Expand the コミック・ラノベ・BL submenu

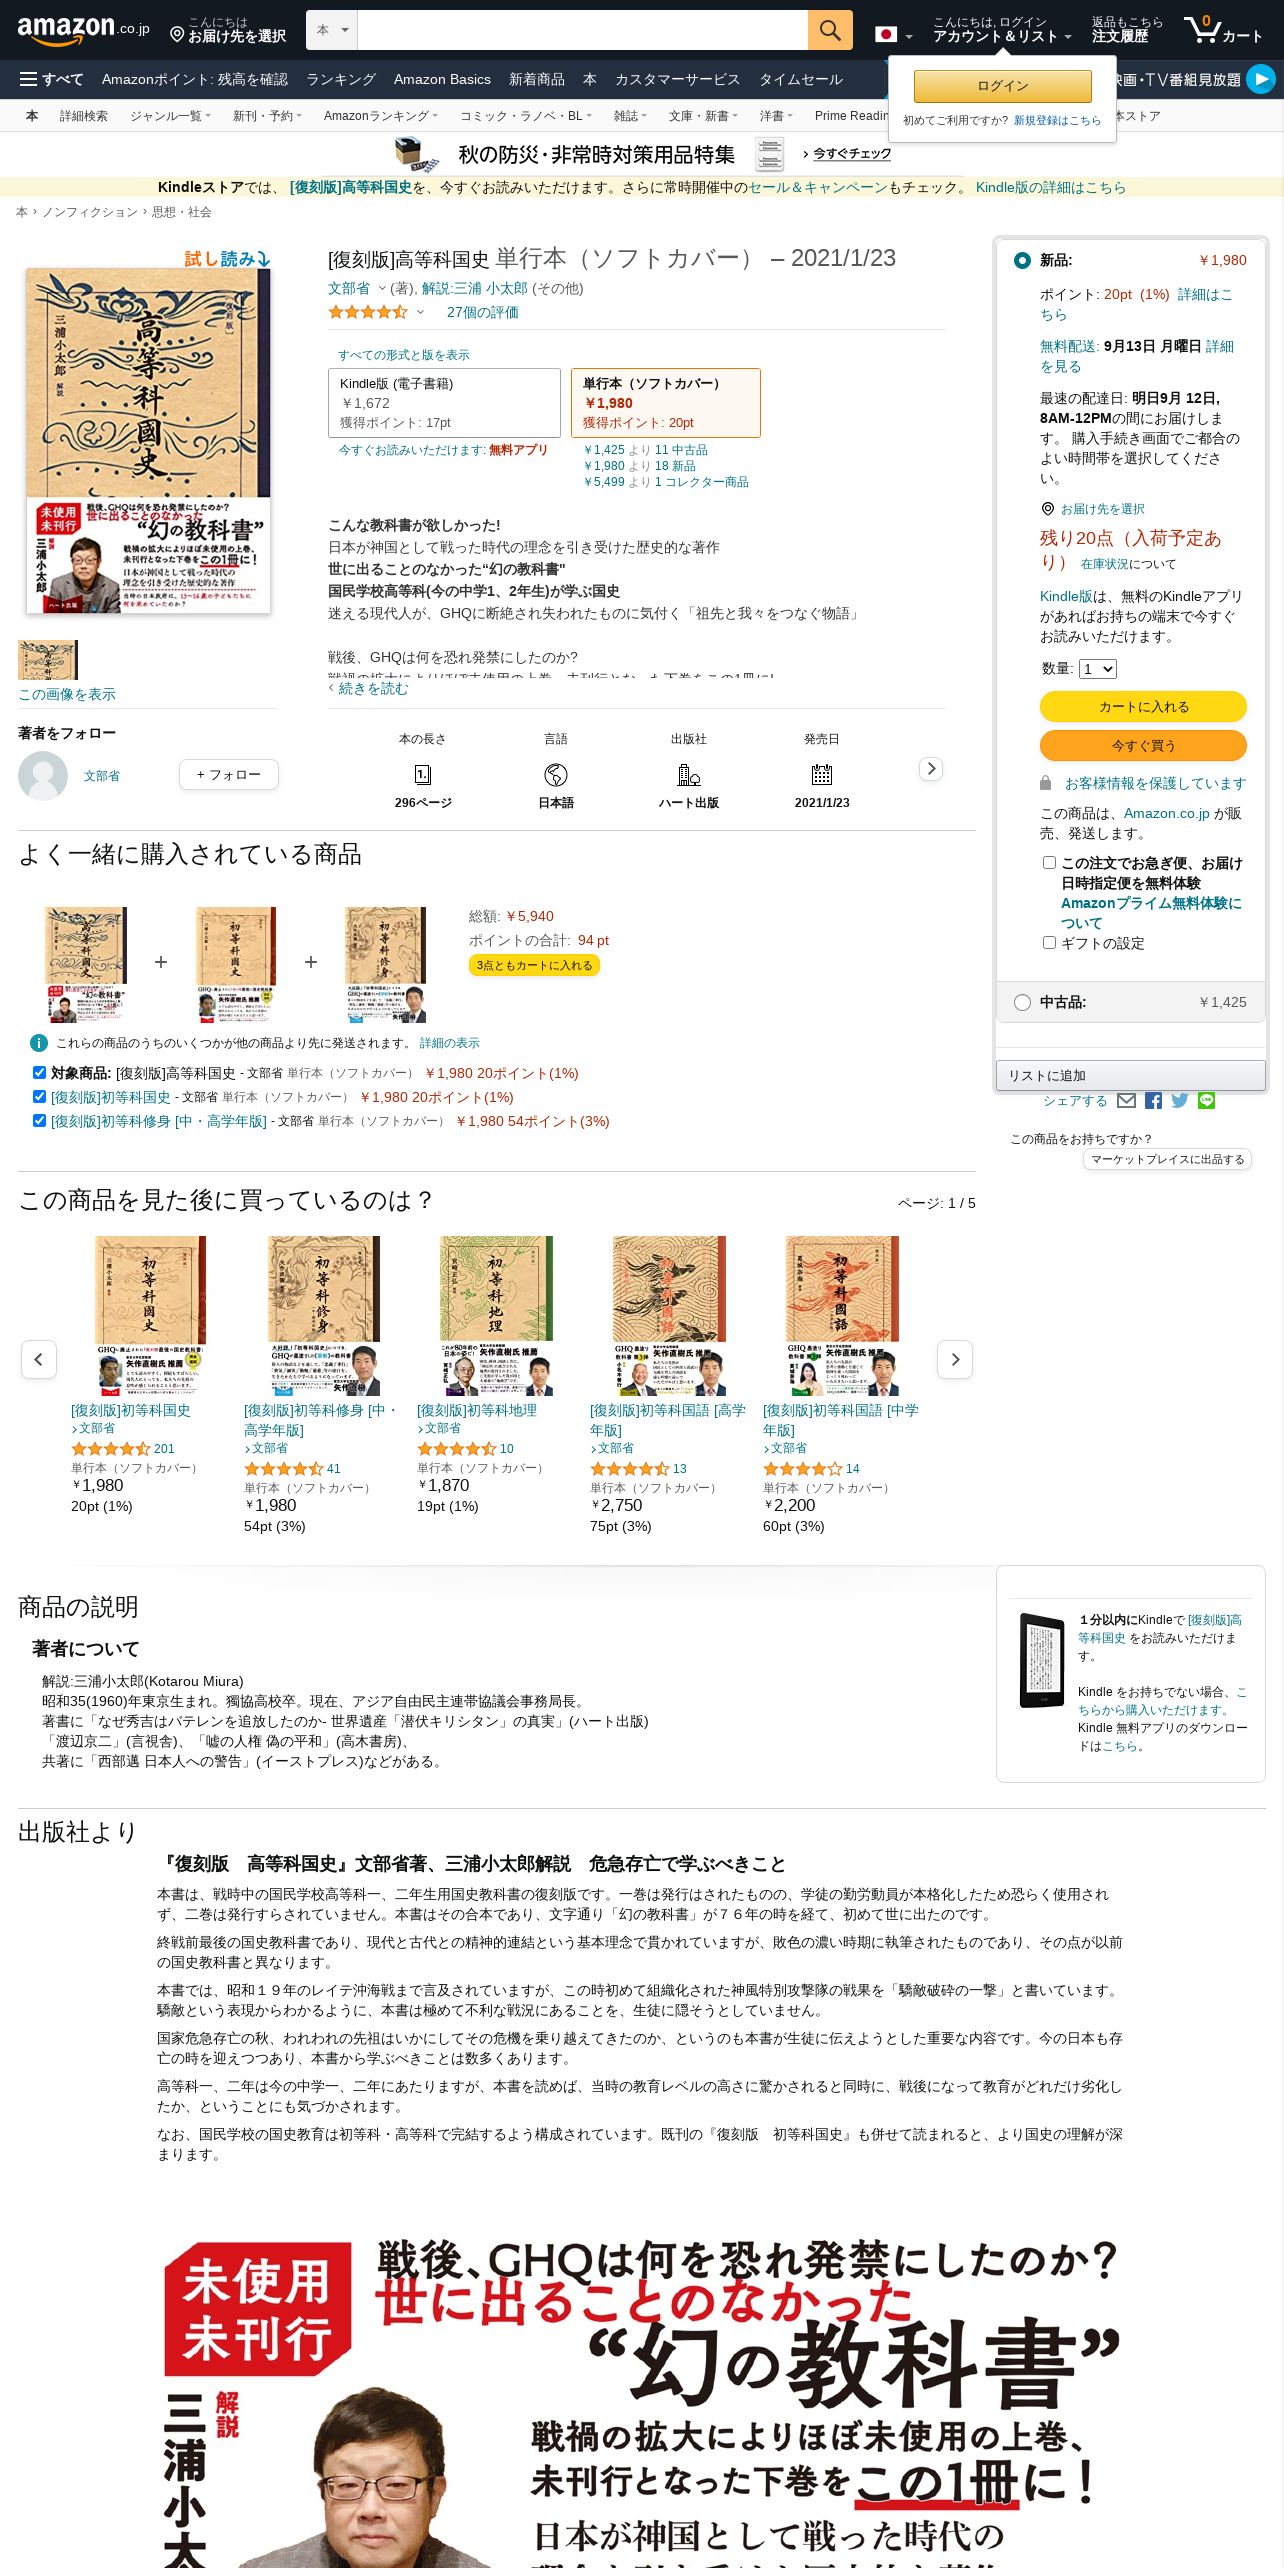525,116
